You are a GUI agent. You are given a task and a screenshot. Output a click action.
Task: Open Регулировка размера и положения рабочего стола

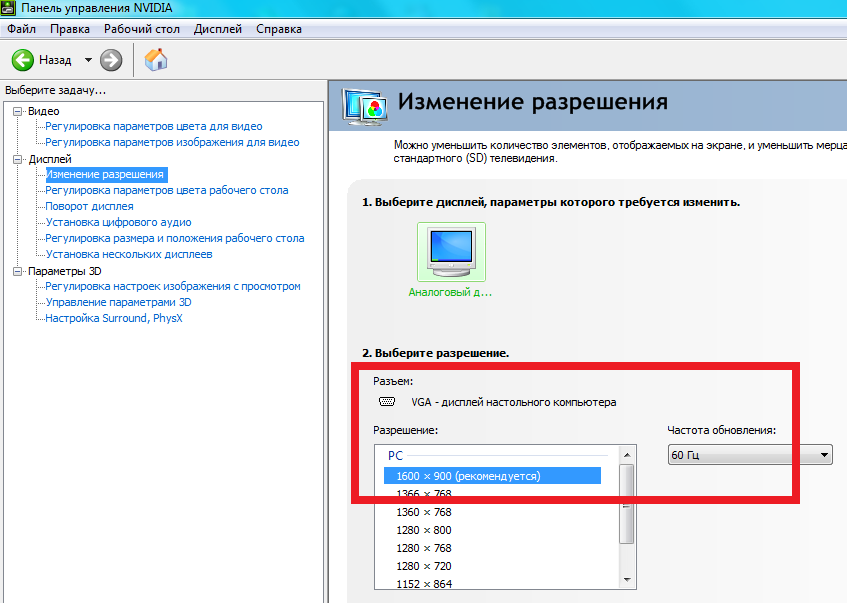[174, 238]
